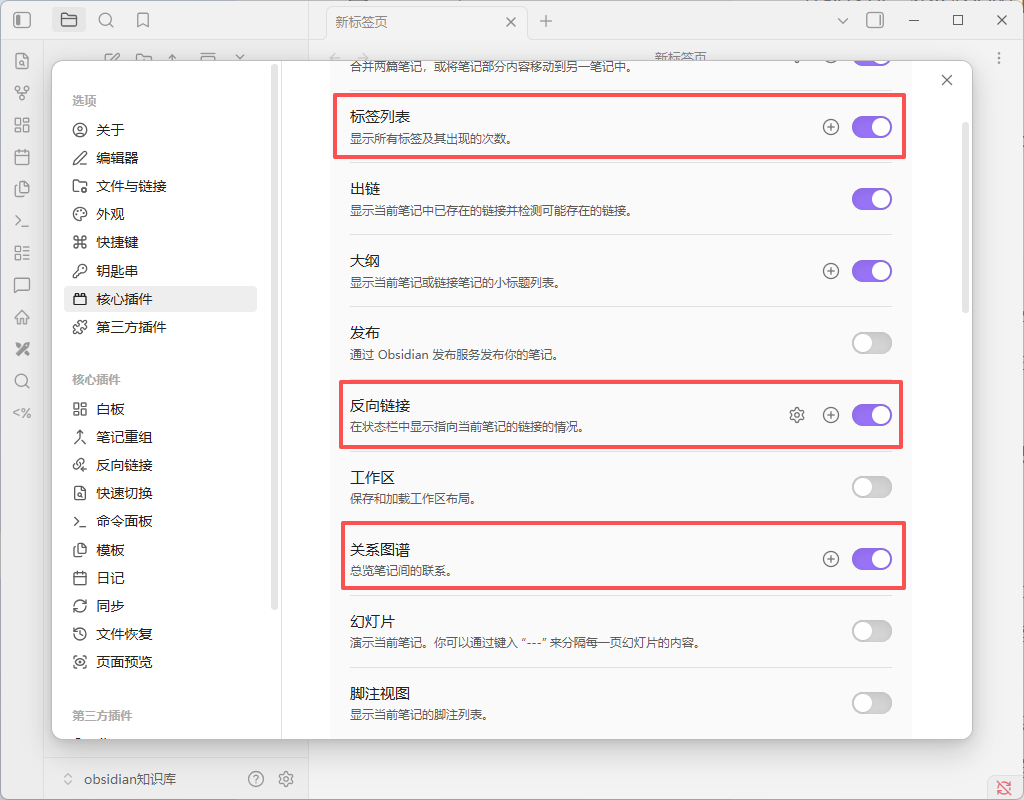This screenshot has width=1024, height=800.
Task: Disable the 标签列表 toggle
Action: coord(872,127)
